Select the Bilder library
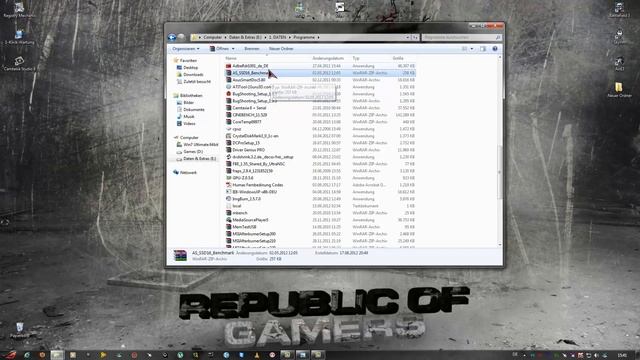Screen dimensions: 640x360 tap(189, 102)
